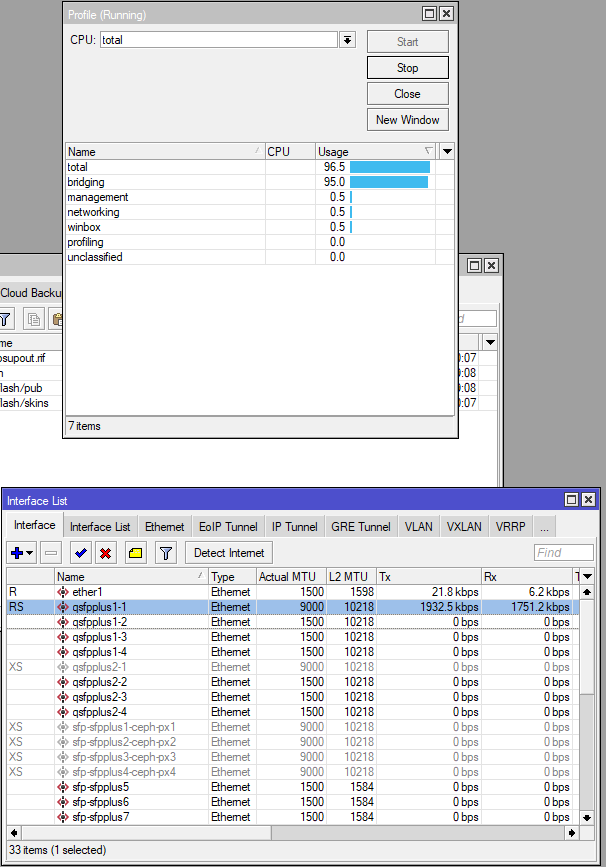Open the VXLAN tab
This screenshot has height=867, width=606.
tap(464, 527)
